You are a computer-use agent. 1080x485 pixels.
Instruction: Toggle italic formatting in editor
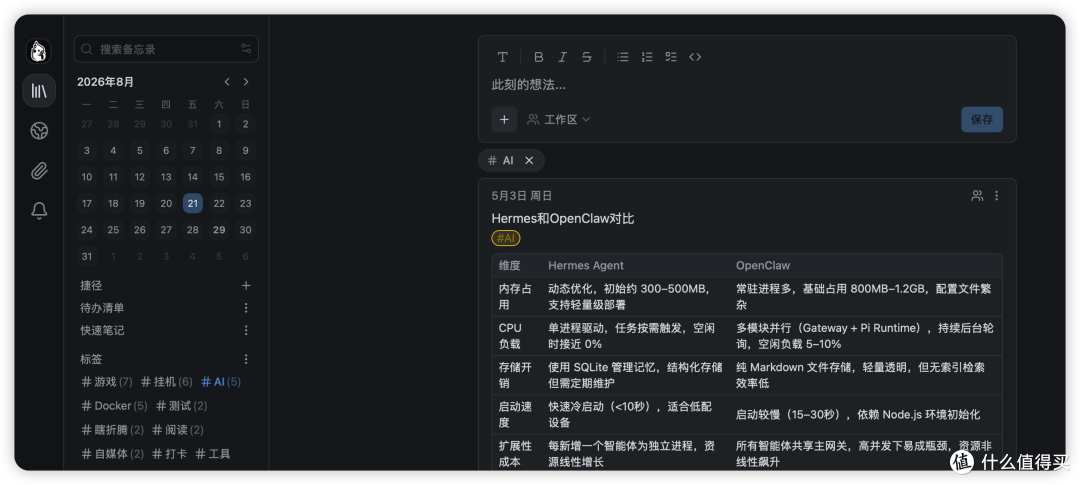tap(562, 57)
